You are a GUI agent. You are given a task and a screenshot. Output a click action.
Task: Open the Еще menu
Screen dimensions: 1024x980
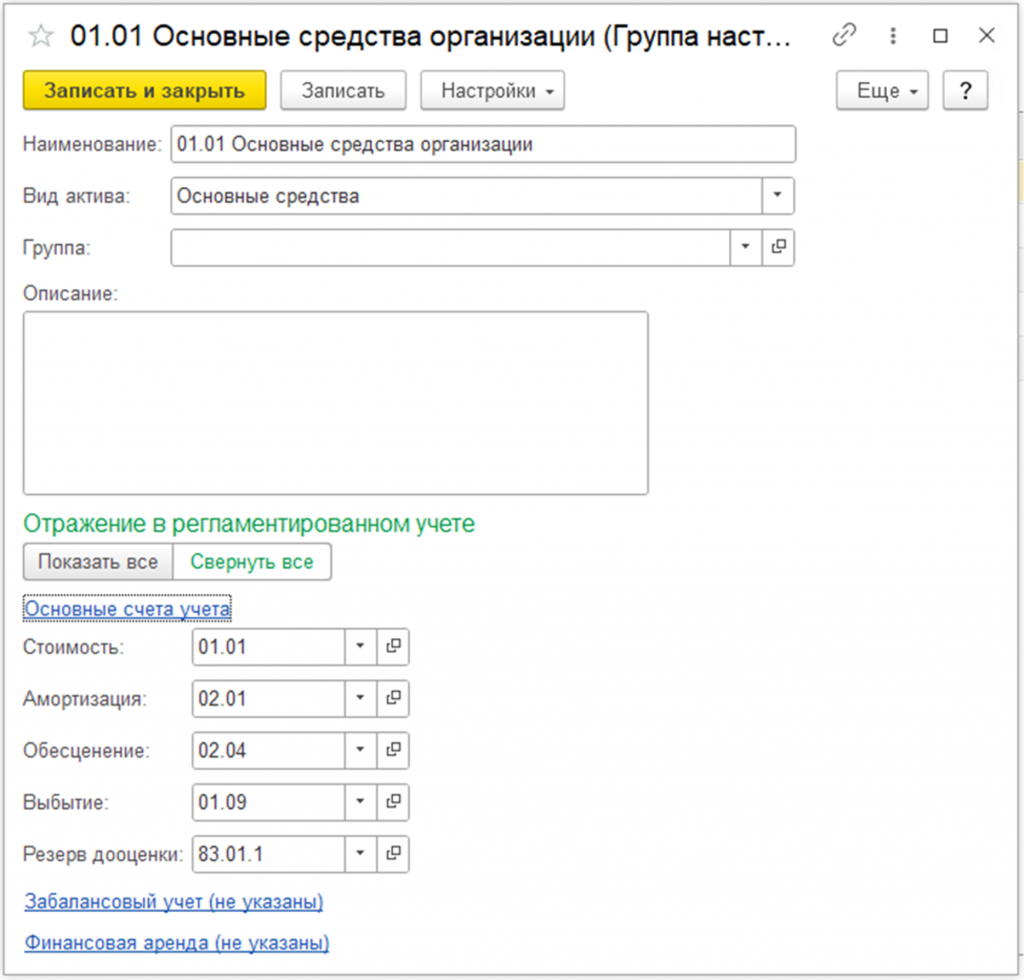pyautogui.click(x=882, y=90)
